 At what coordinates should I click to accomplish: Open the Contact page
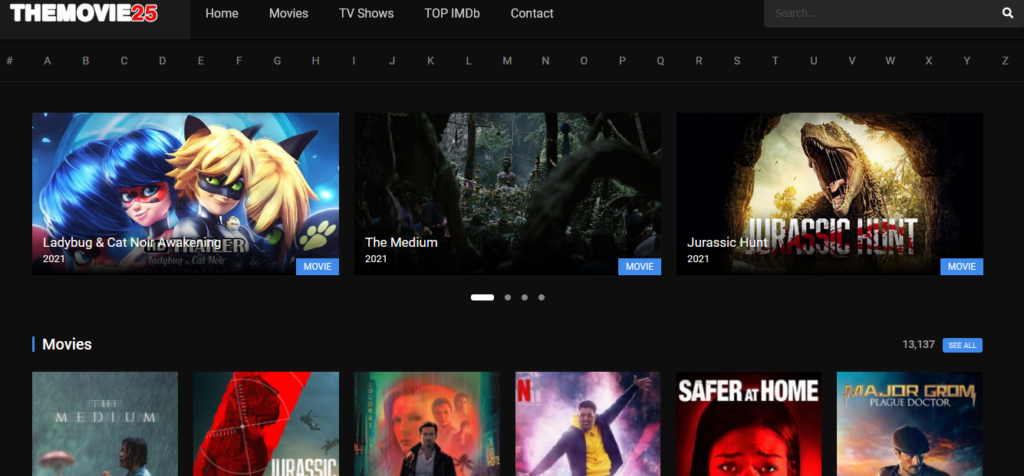click(x=532, y=14)
